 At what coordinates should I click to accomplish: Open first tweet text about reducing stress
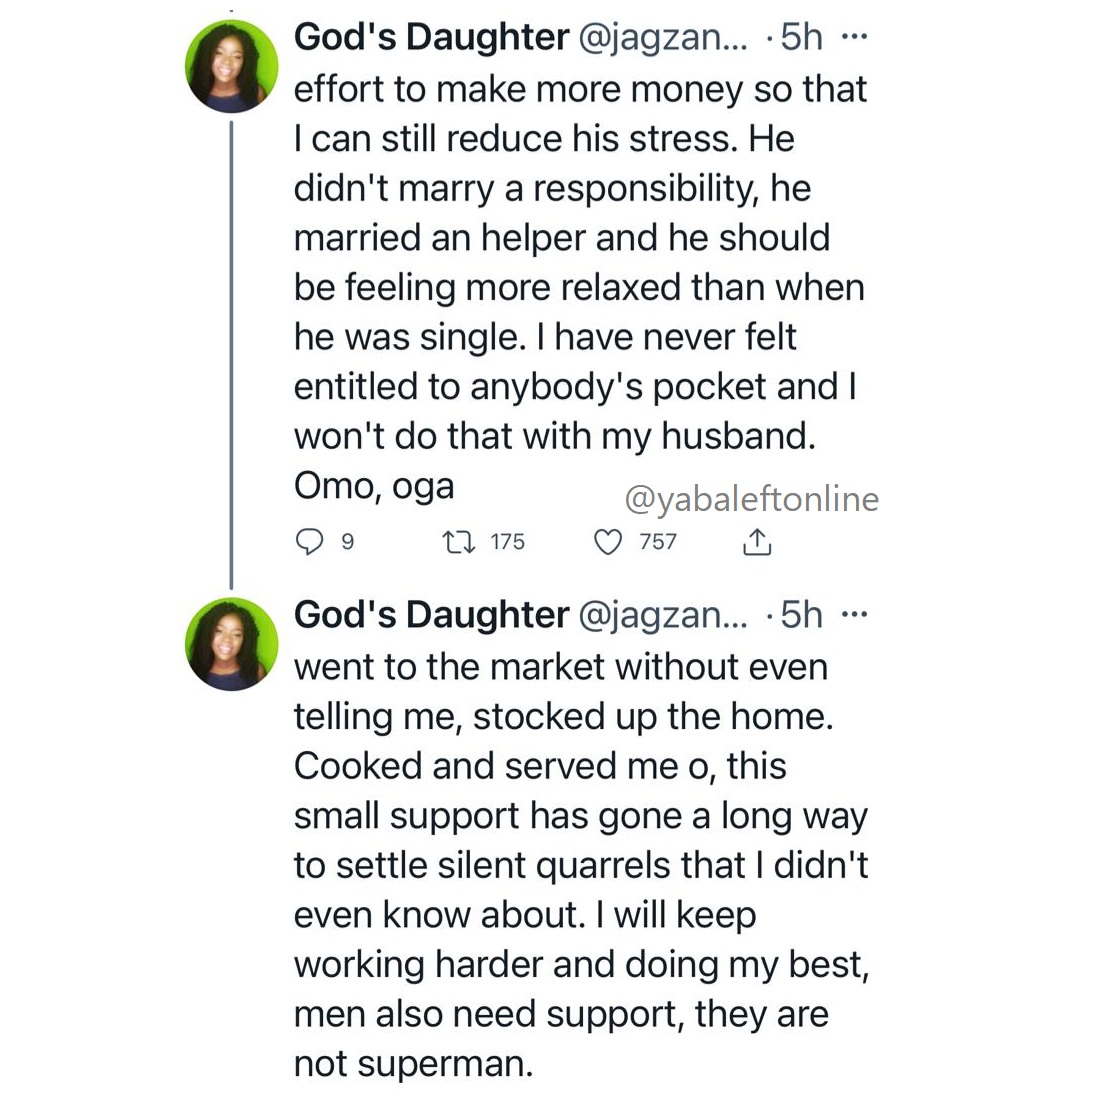tap(580, 287)
